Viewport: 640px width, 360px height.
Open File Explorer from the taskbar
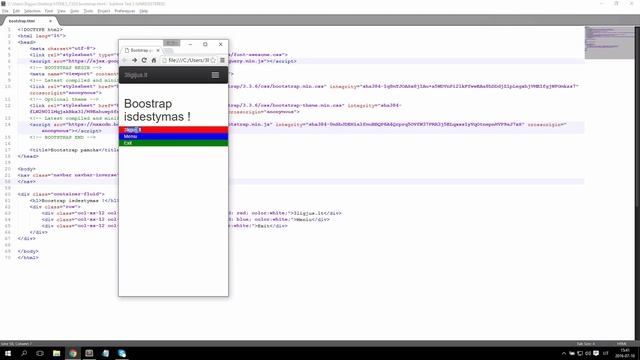pos(56,353)
